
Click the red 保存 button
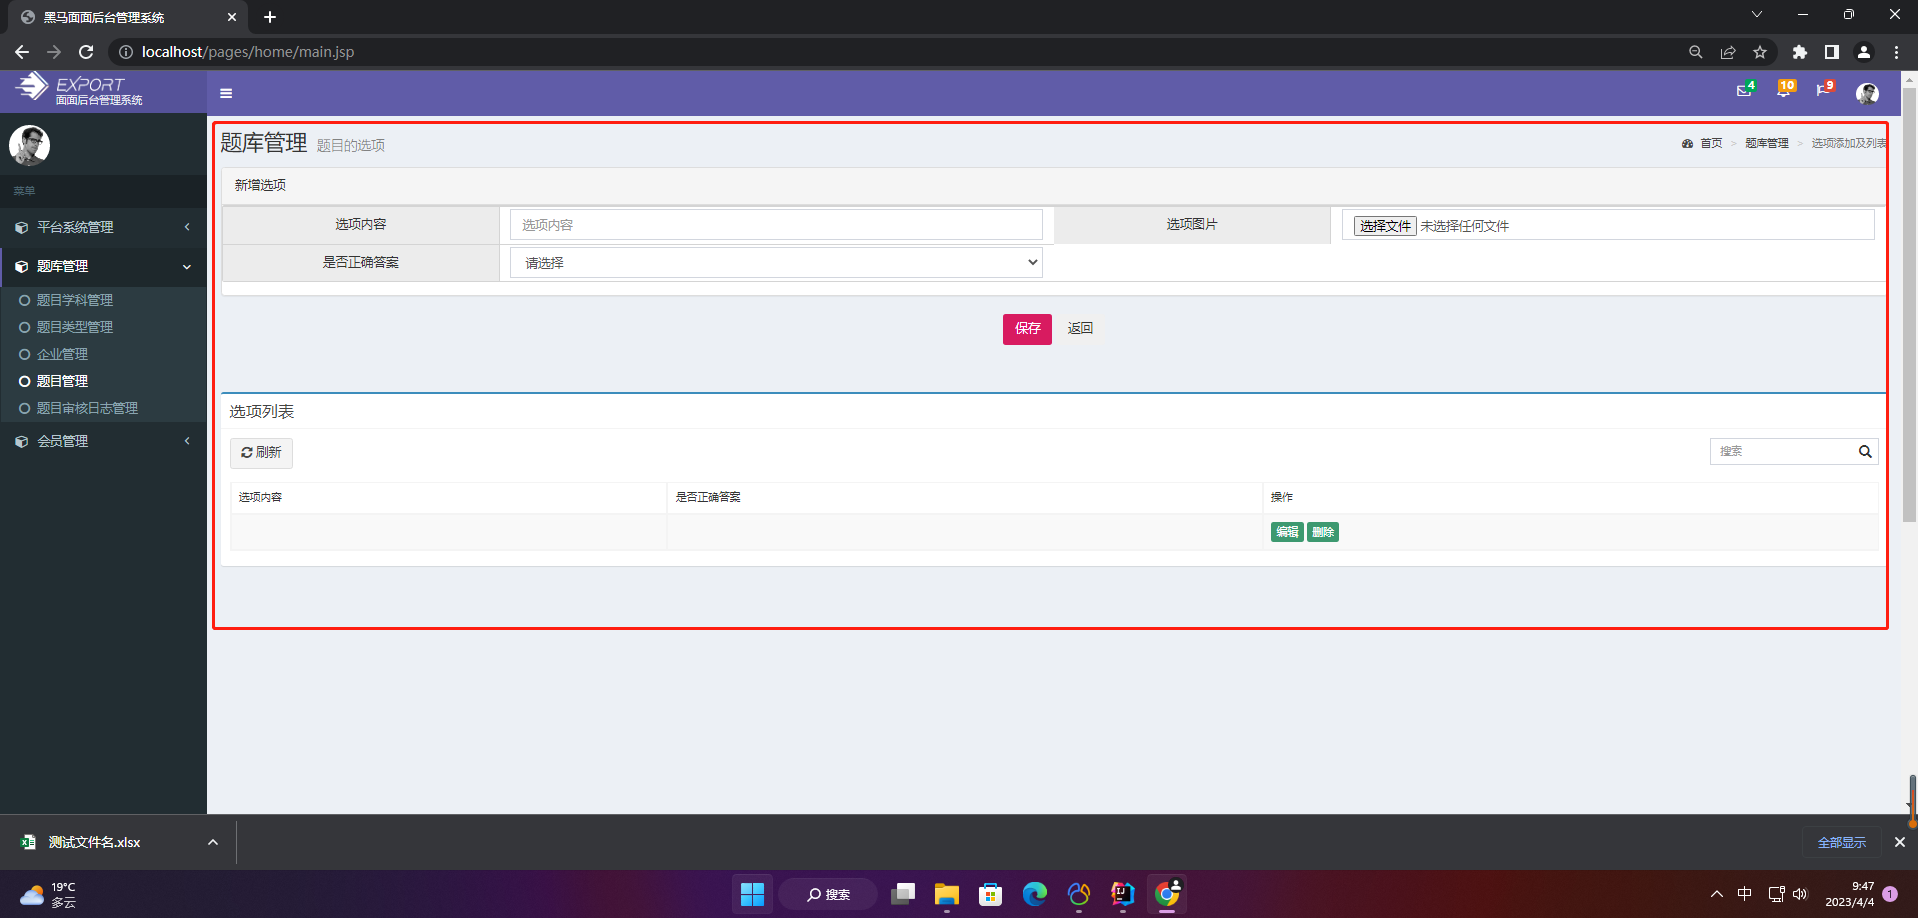point(1027,329)
